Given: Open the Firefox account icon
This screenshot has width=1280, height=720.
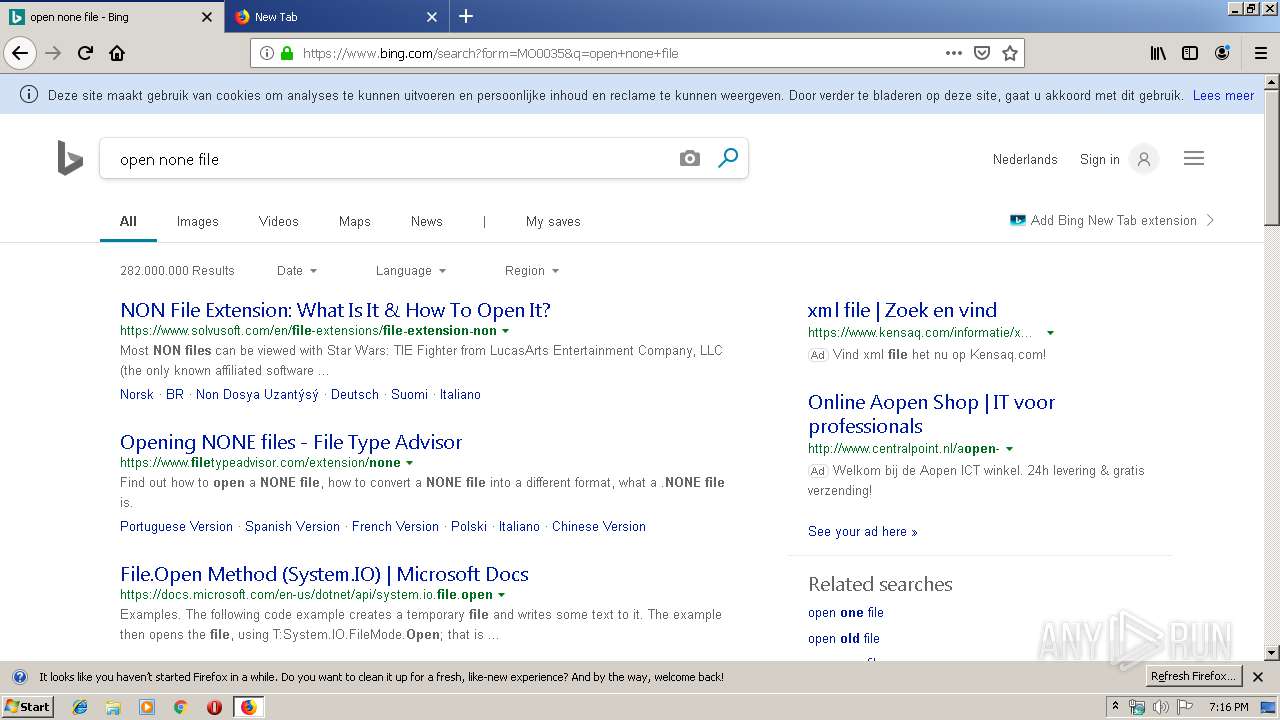Looking at the screenshot, I should tap(1222, 53).
